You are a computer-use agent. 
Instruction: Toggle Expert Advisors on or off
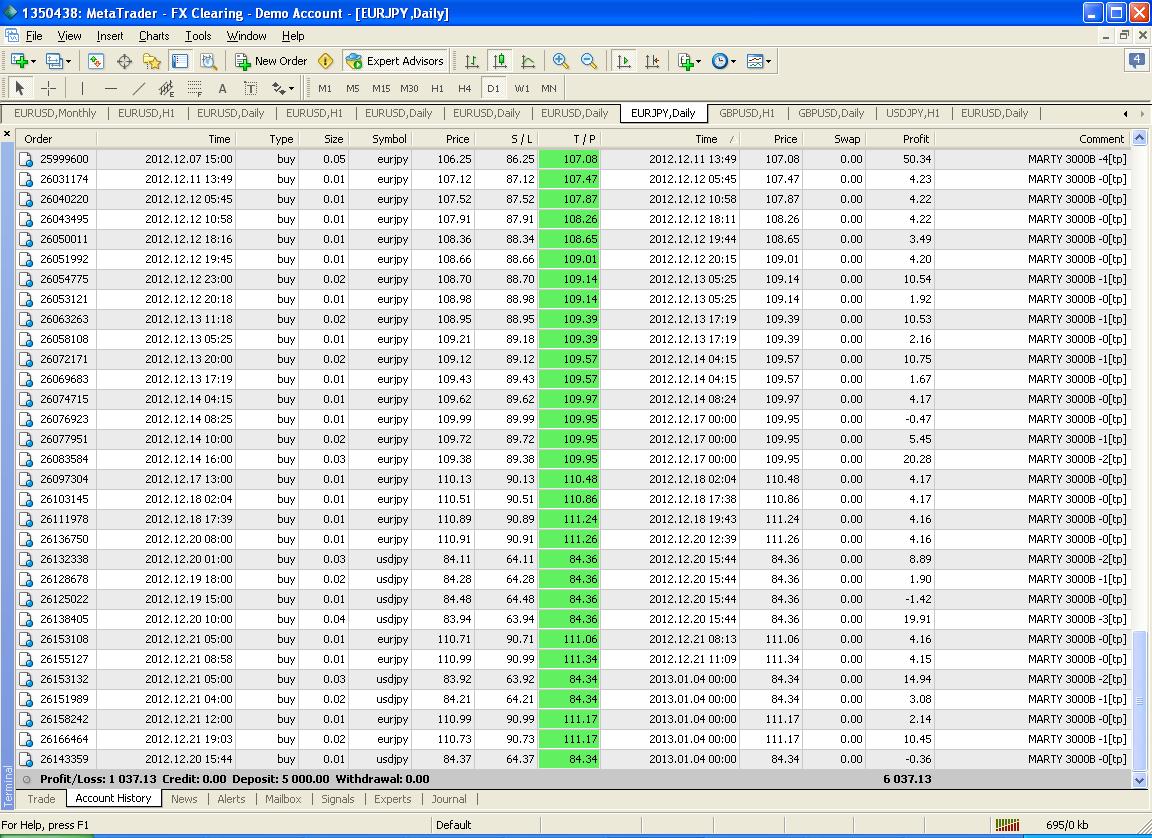tap(395, 62)
